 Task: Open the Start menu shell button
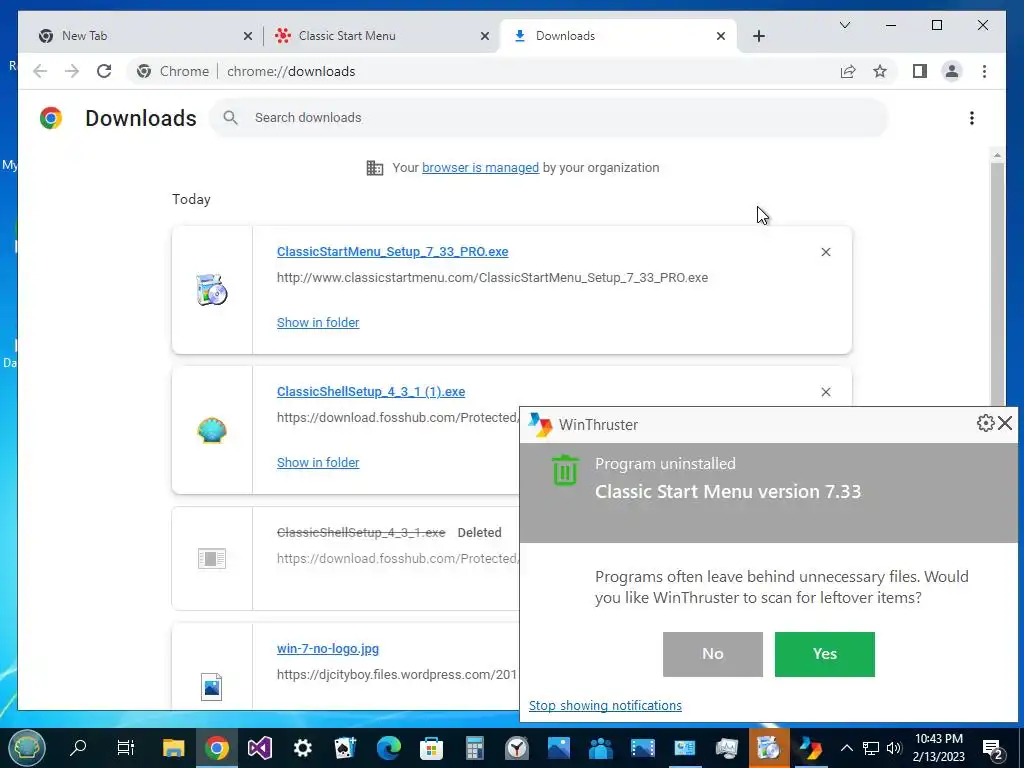pyautogui.click(x=27, y=747)
